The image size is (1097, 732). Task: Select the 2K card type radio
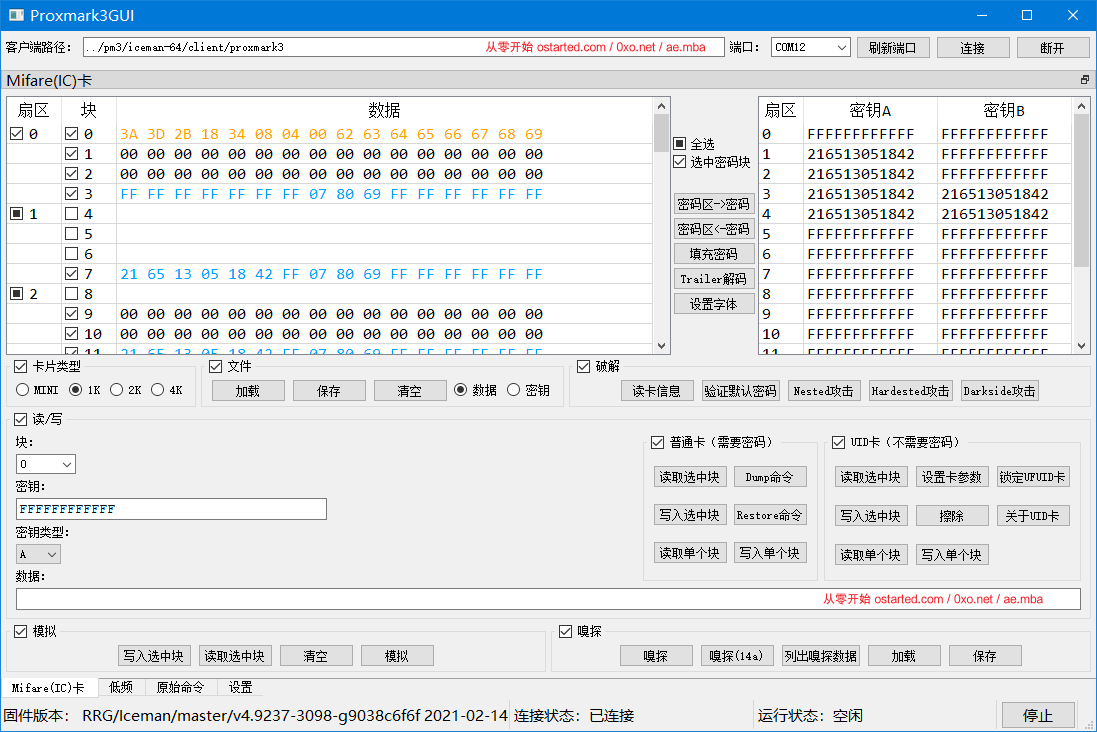(117, 390)
